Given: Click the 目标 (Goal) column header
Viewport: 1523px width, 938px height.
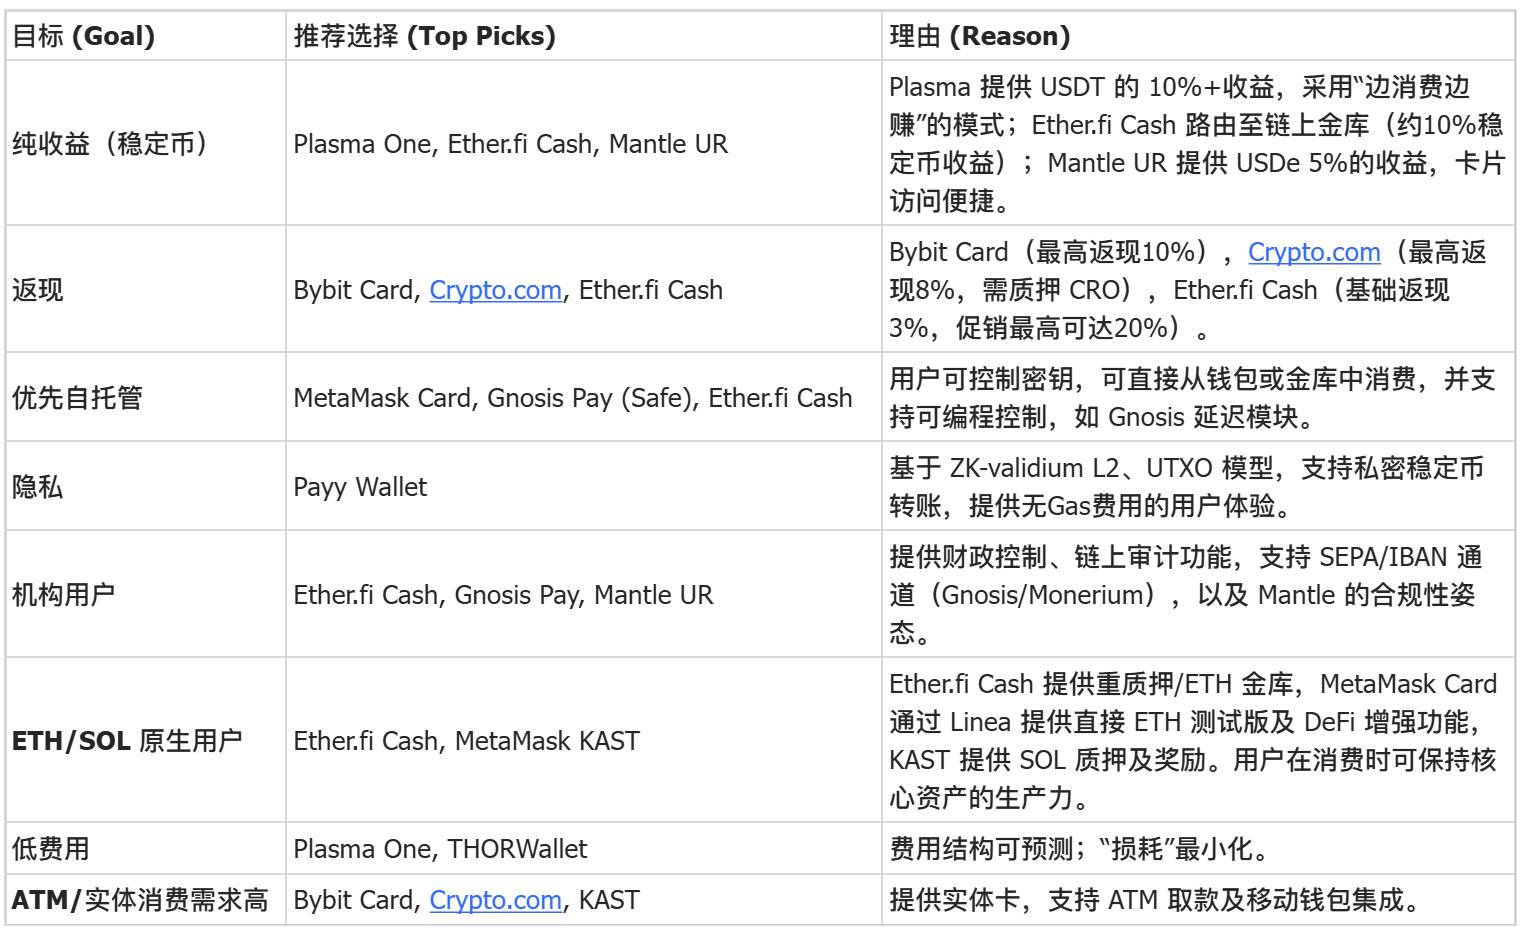Looking at the screenshot, I should [x=83, y=37].
